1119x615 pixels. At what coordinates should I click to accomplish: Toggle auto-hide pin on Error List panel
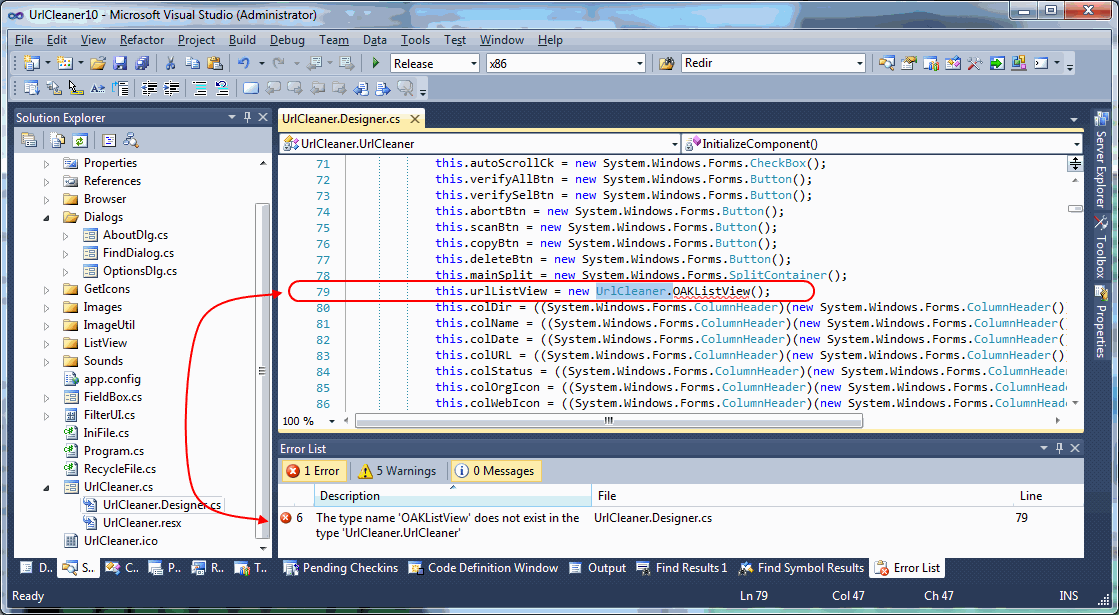(x=1059, y=448)
